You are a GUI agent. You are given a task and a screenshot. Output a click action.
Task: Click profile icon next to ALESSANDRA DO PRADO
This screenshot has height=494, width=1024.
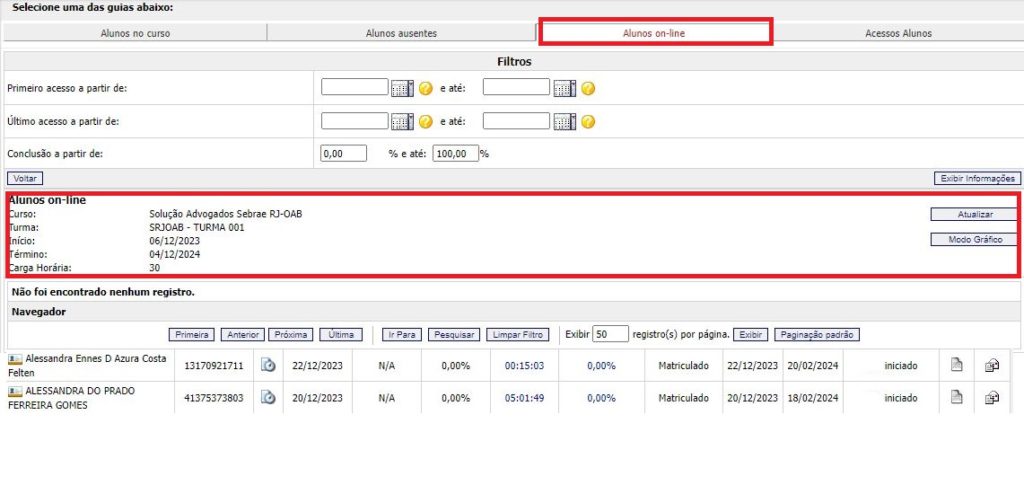click(x=15, y=391)
